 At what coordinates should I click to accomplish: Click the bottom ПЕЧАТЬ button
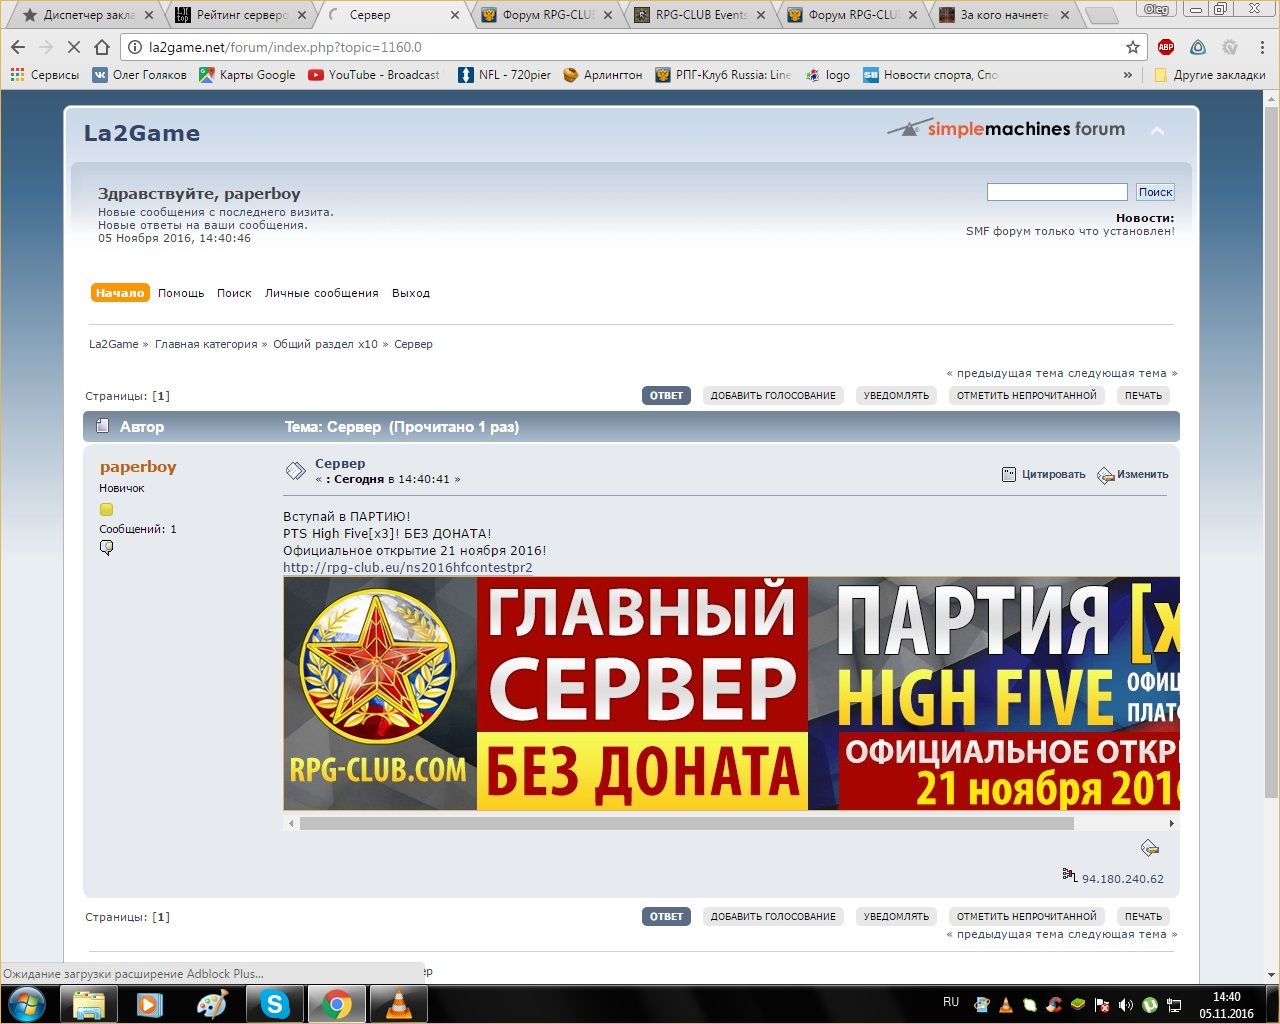(1143, 917)
